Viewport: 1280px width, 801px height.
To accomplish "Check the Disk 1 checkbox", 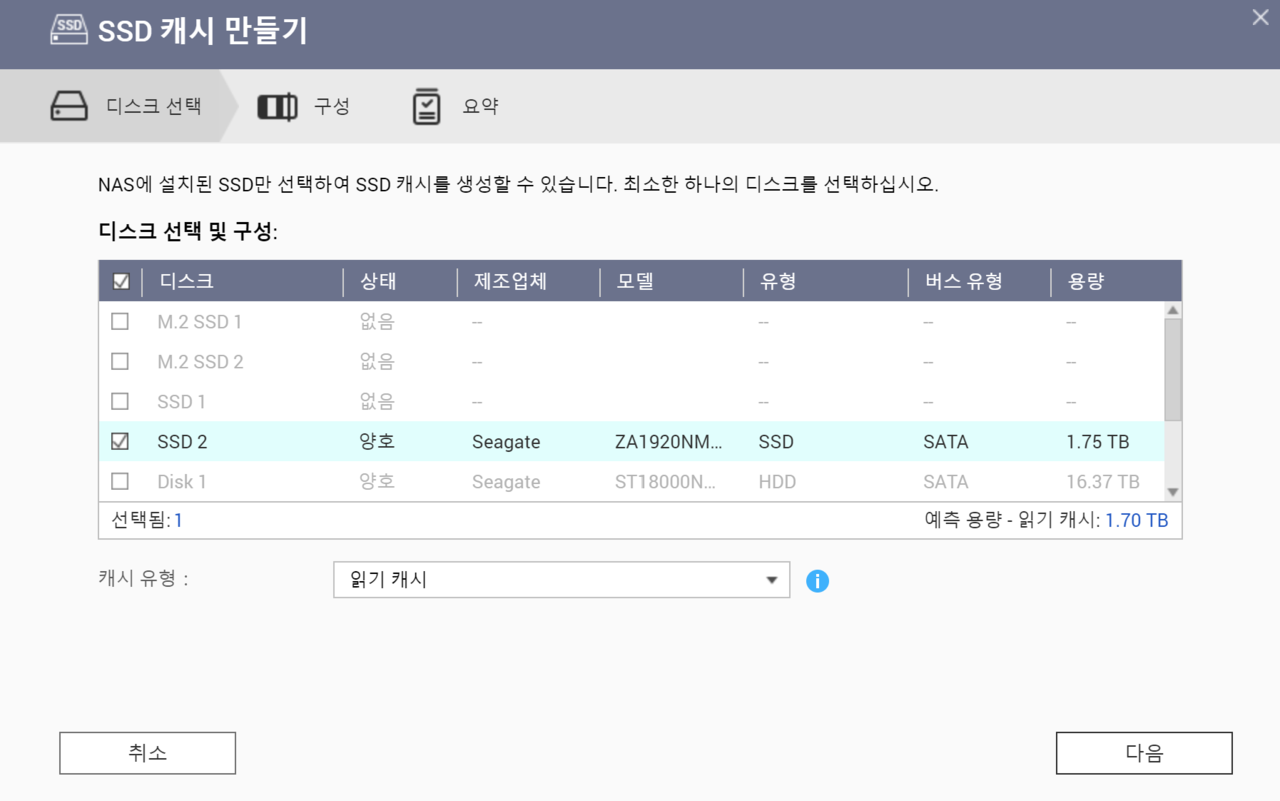I will pyautogui.click(x=120, y=482).
